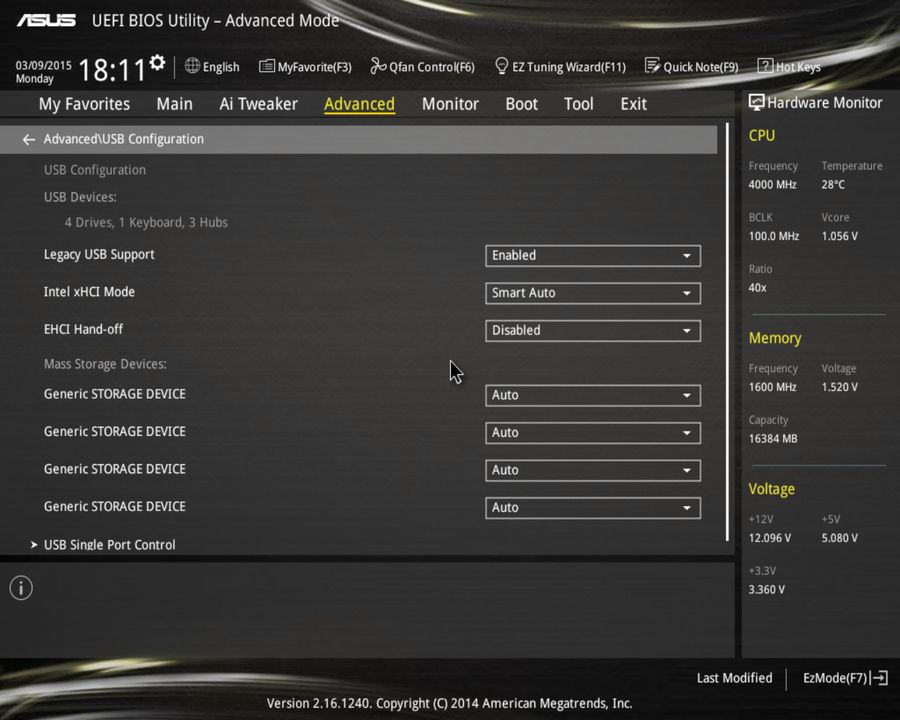The width and height of the screenshot is (900, 720).
Task: Switch to the Ai Tweaker tab
Action: coord(258,103)
